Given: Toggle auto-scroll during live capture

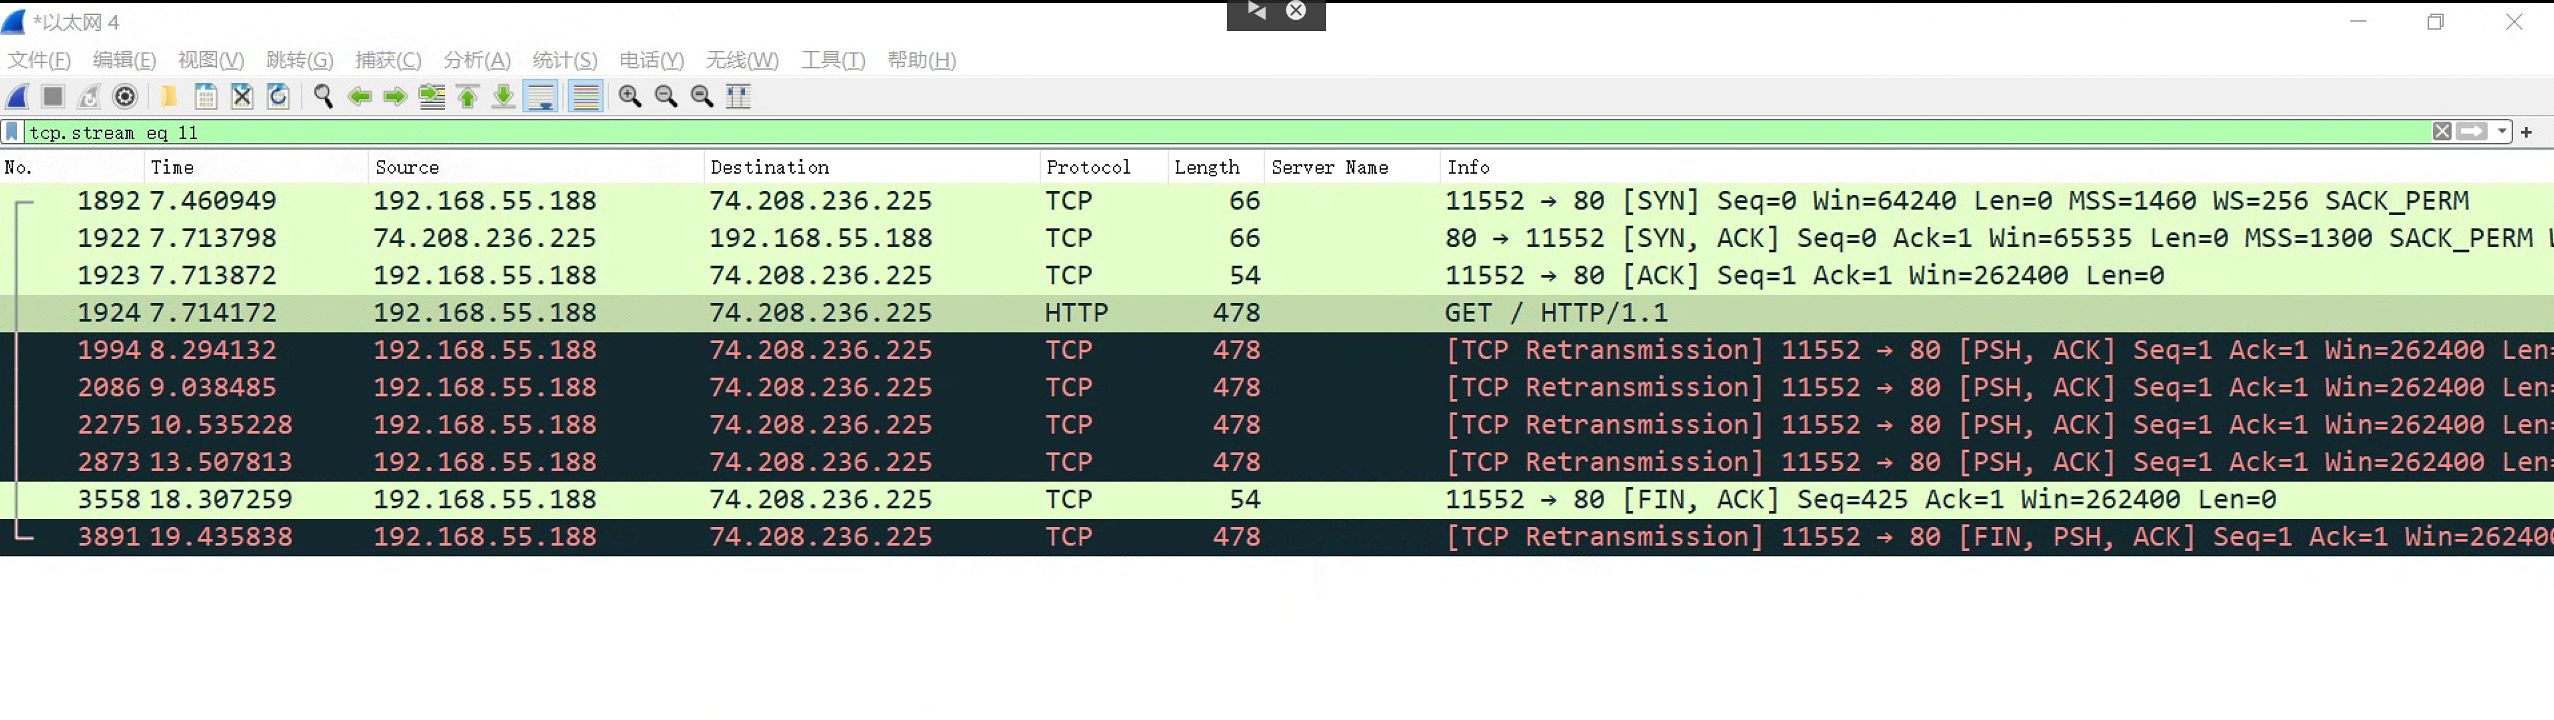Looking at the screenshot, I should point(541,97).
